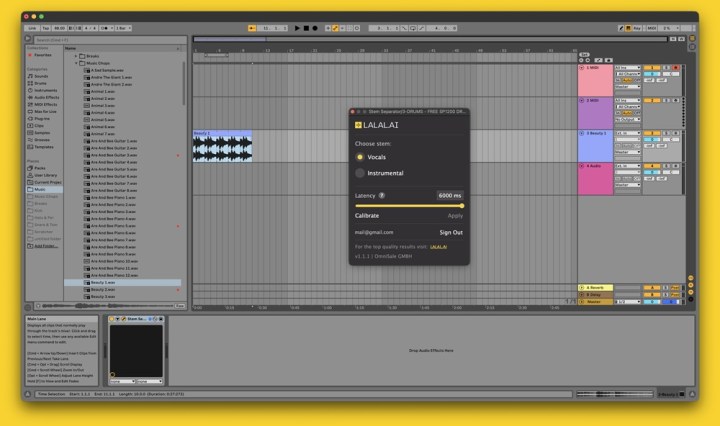Screen dimensions: 720x426
Task: Open the quantization 1 Bar dropdown
Action: pyautogui.click(x=122, y=28)
